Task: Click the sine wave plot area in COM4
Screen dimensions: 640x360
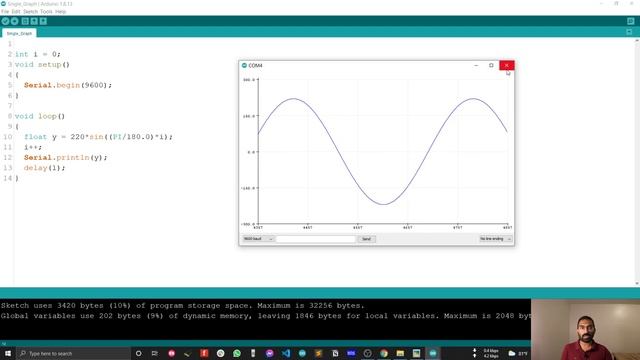Action: click(x=382, y=152)
